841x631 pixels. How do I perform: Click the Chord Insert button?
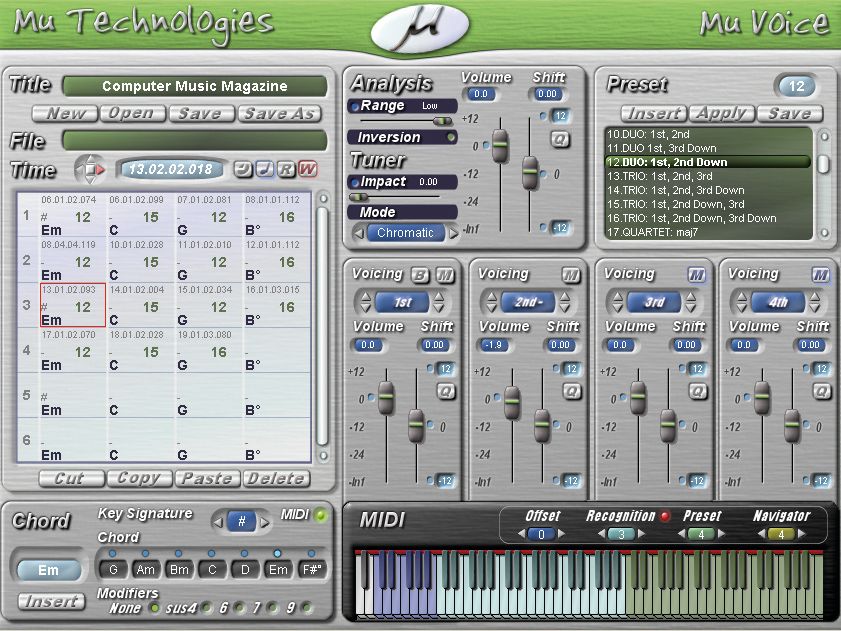coord(51,601)
